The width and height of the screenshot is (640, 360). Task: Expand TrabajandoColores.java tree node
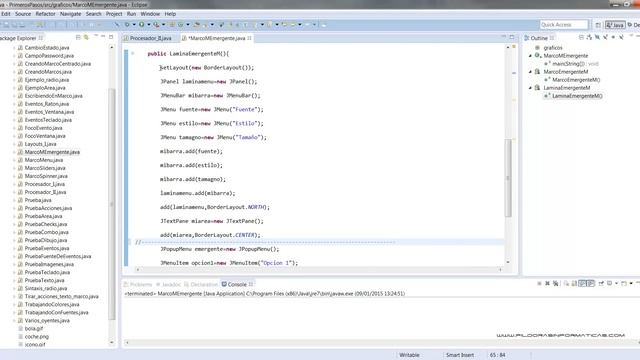click(14, 304)
